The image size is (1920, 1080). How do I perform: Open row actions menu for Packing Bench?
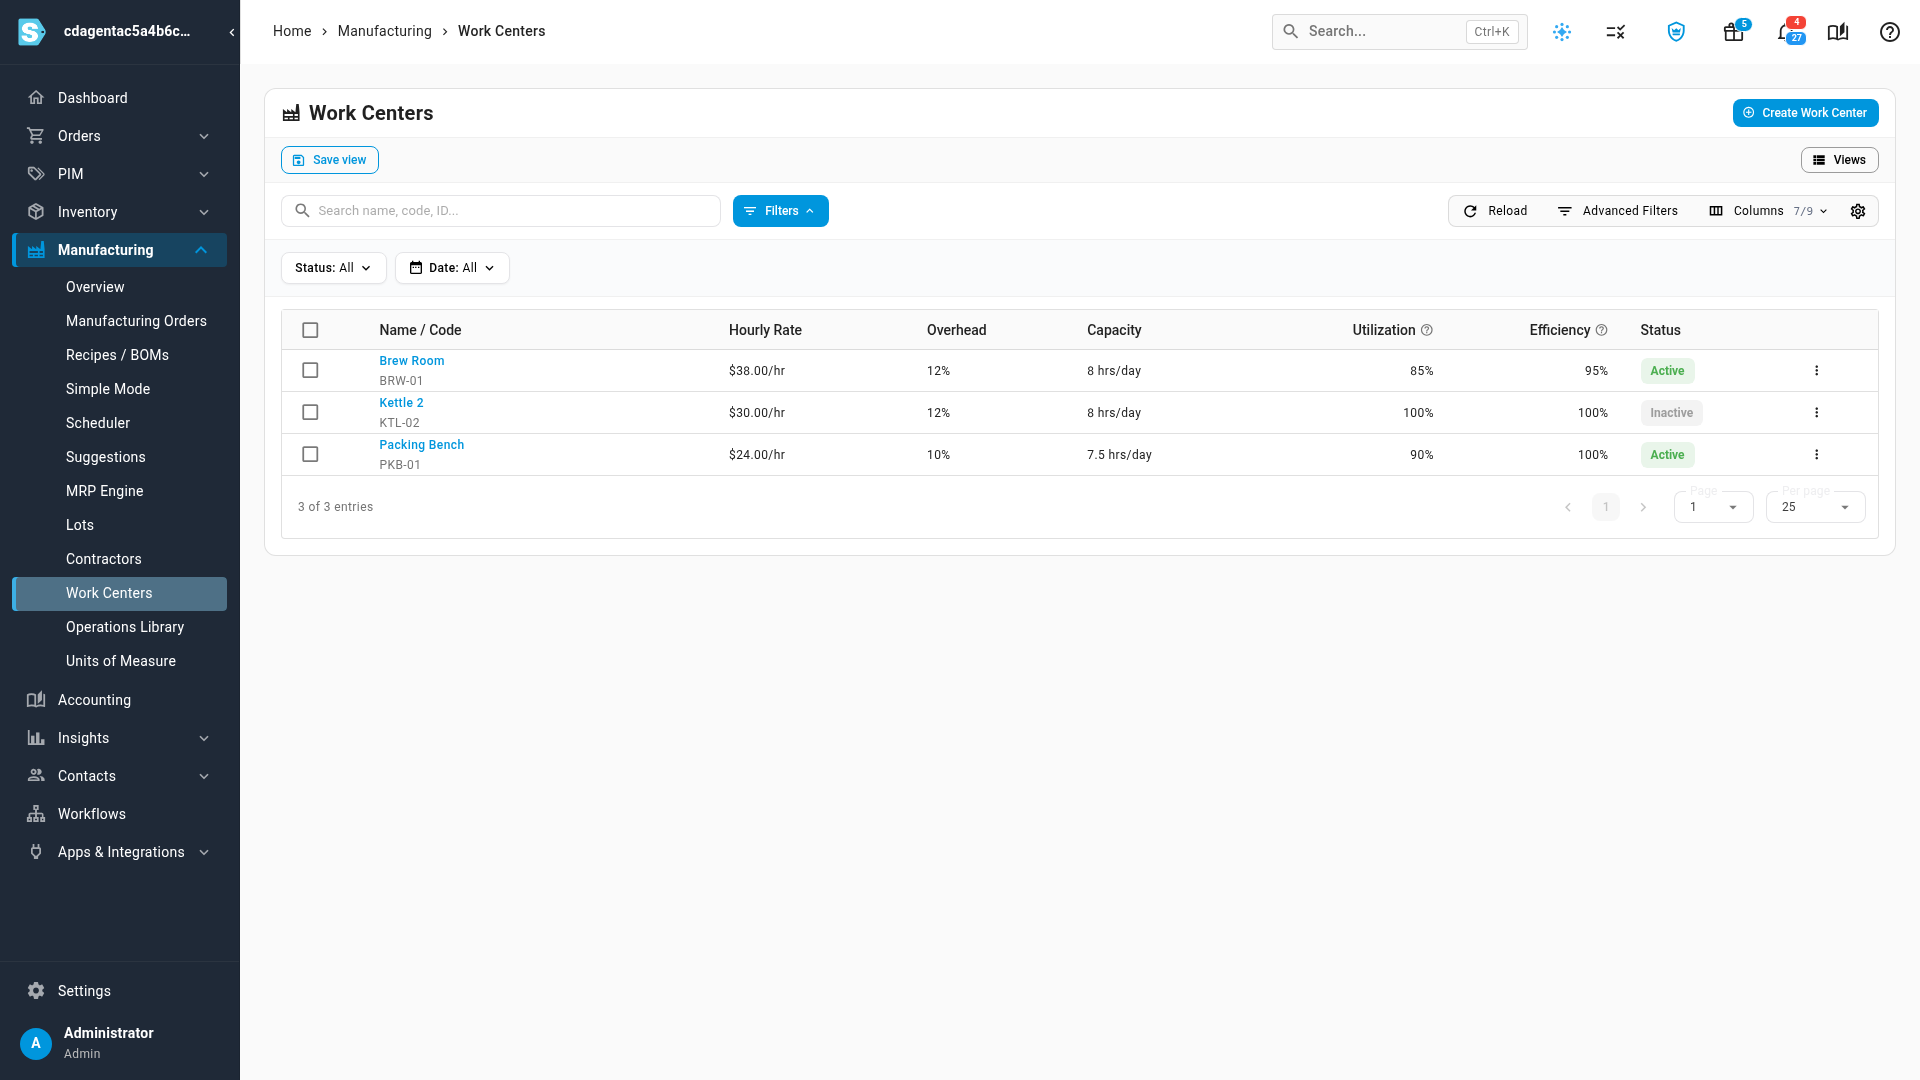[1817, 455]
